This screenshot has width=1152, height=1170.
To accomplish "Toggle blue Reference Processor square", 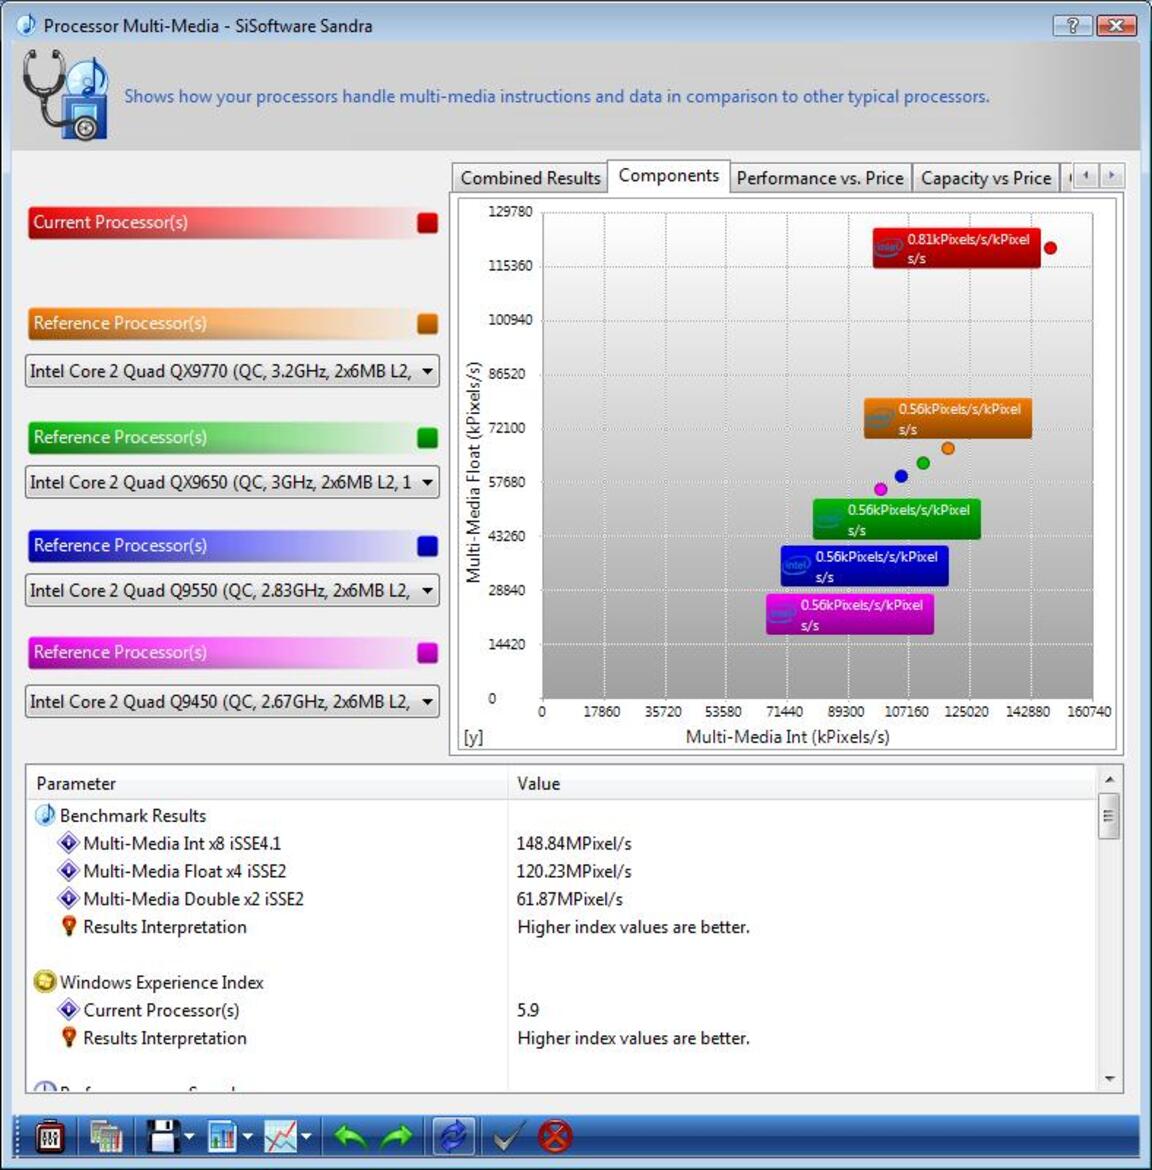I will click(x=428, y=546).
